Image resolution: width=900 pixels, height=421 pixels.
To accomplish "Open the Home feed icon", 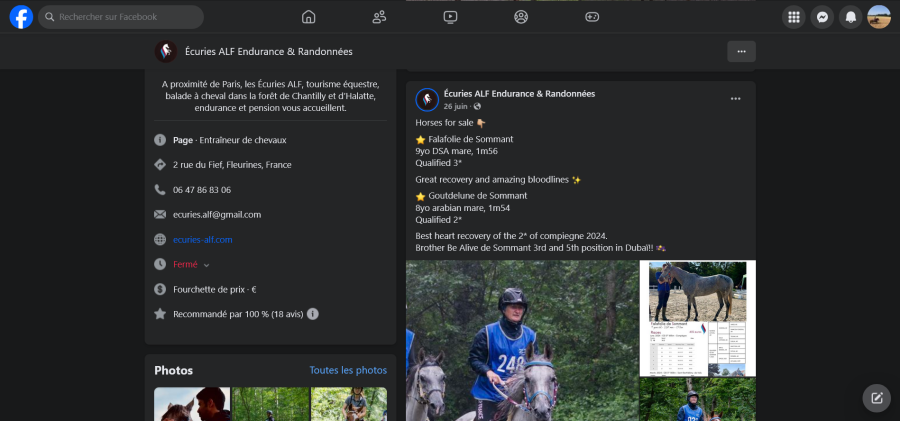I will pos(308,17).
